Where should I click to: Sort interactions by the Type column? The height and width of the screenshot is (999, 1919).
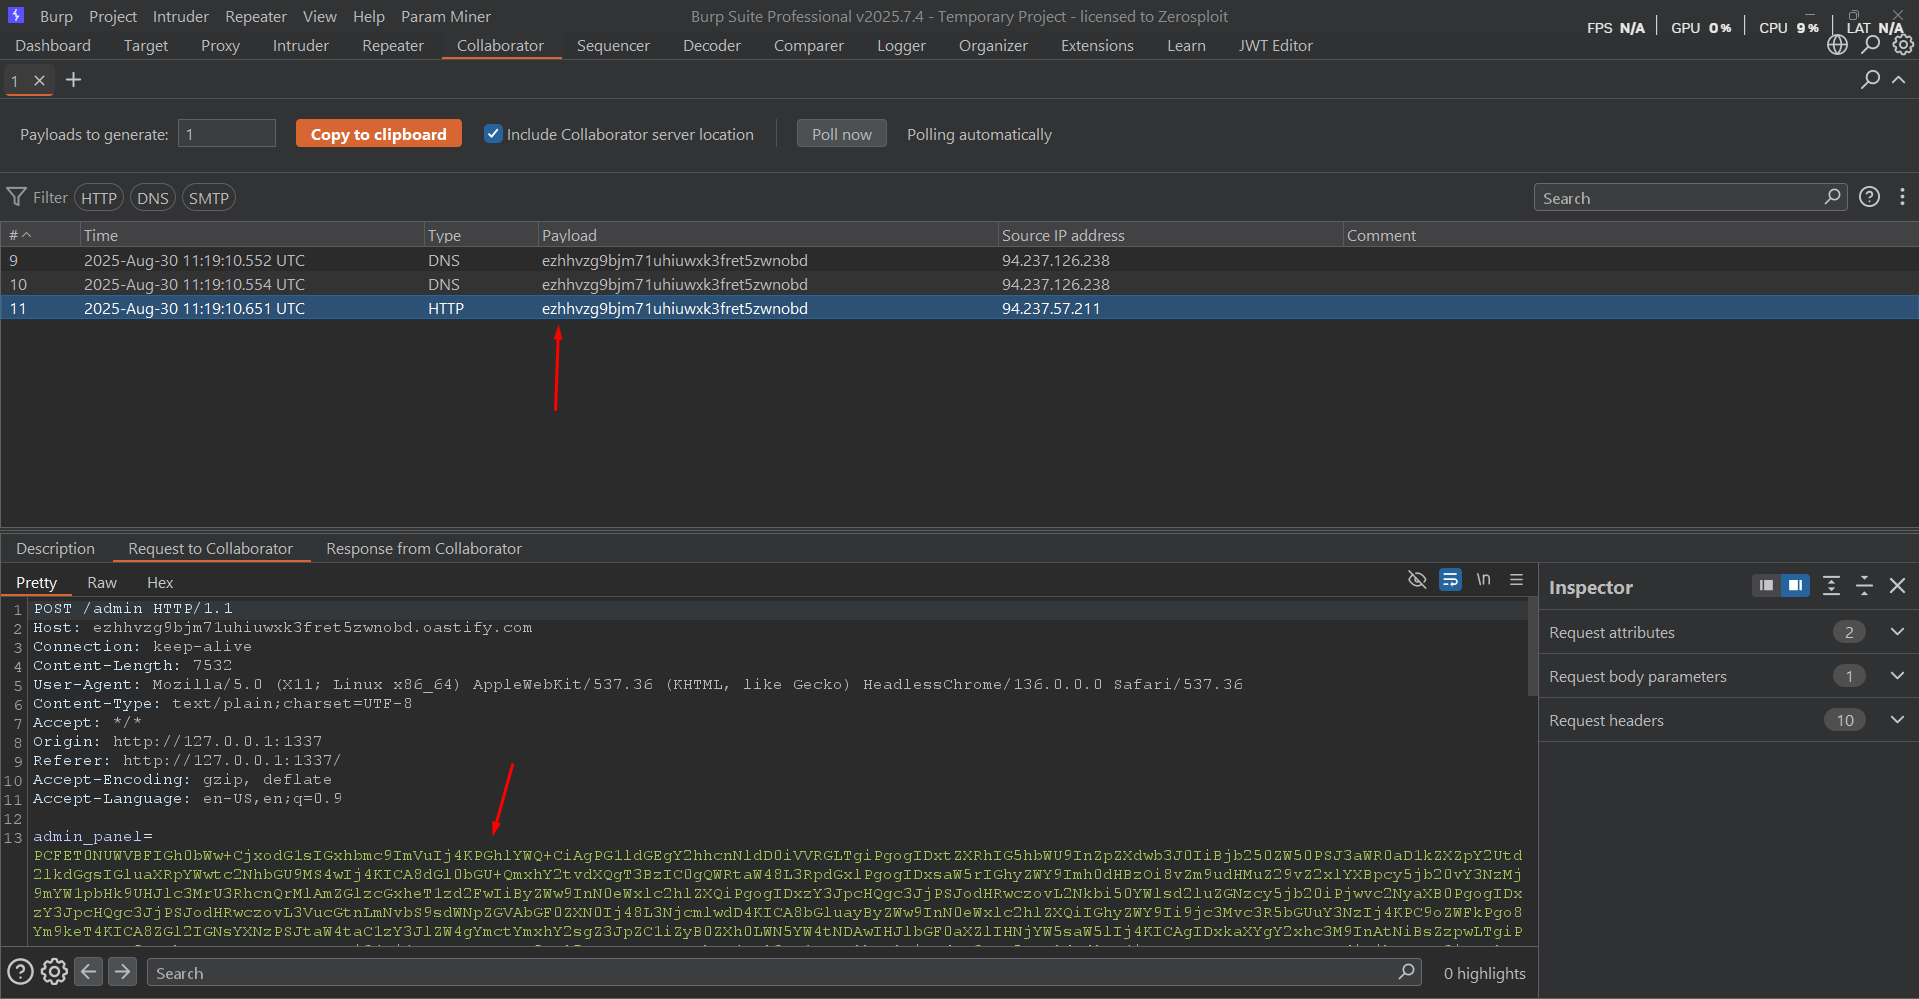click(x=480, y=235)
